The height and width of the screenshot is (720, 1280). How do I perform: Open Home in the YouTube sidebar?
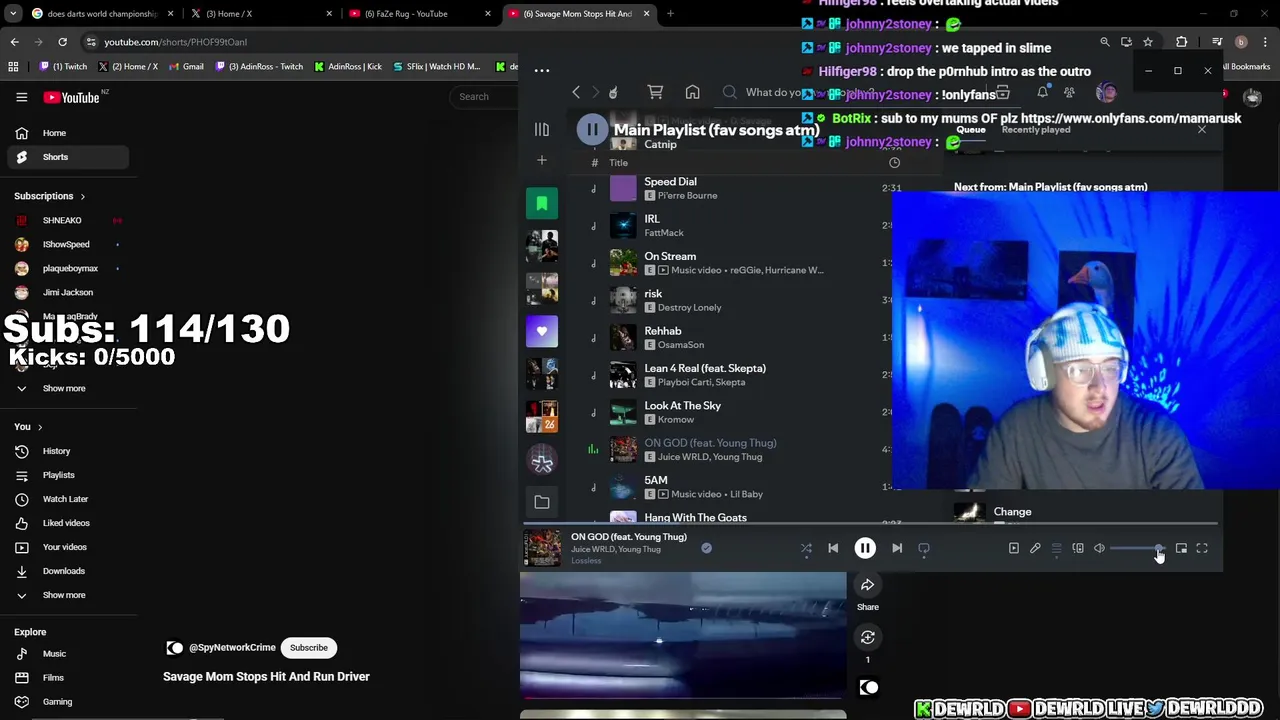[x=54, y=133]
